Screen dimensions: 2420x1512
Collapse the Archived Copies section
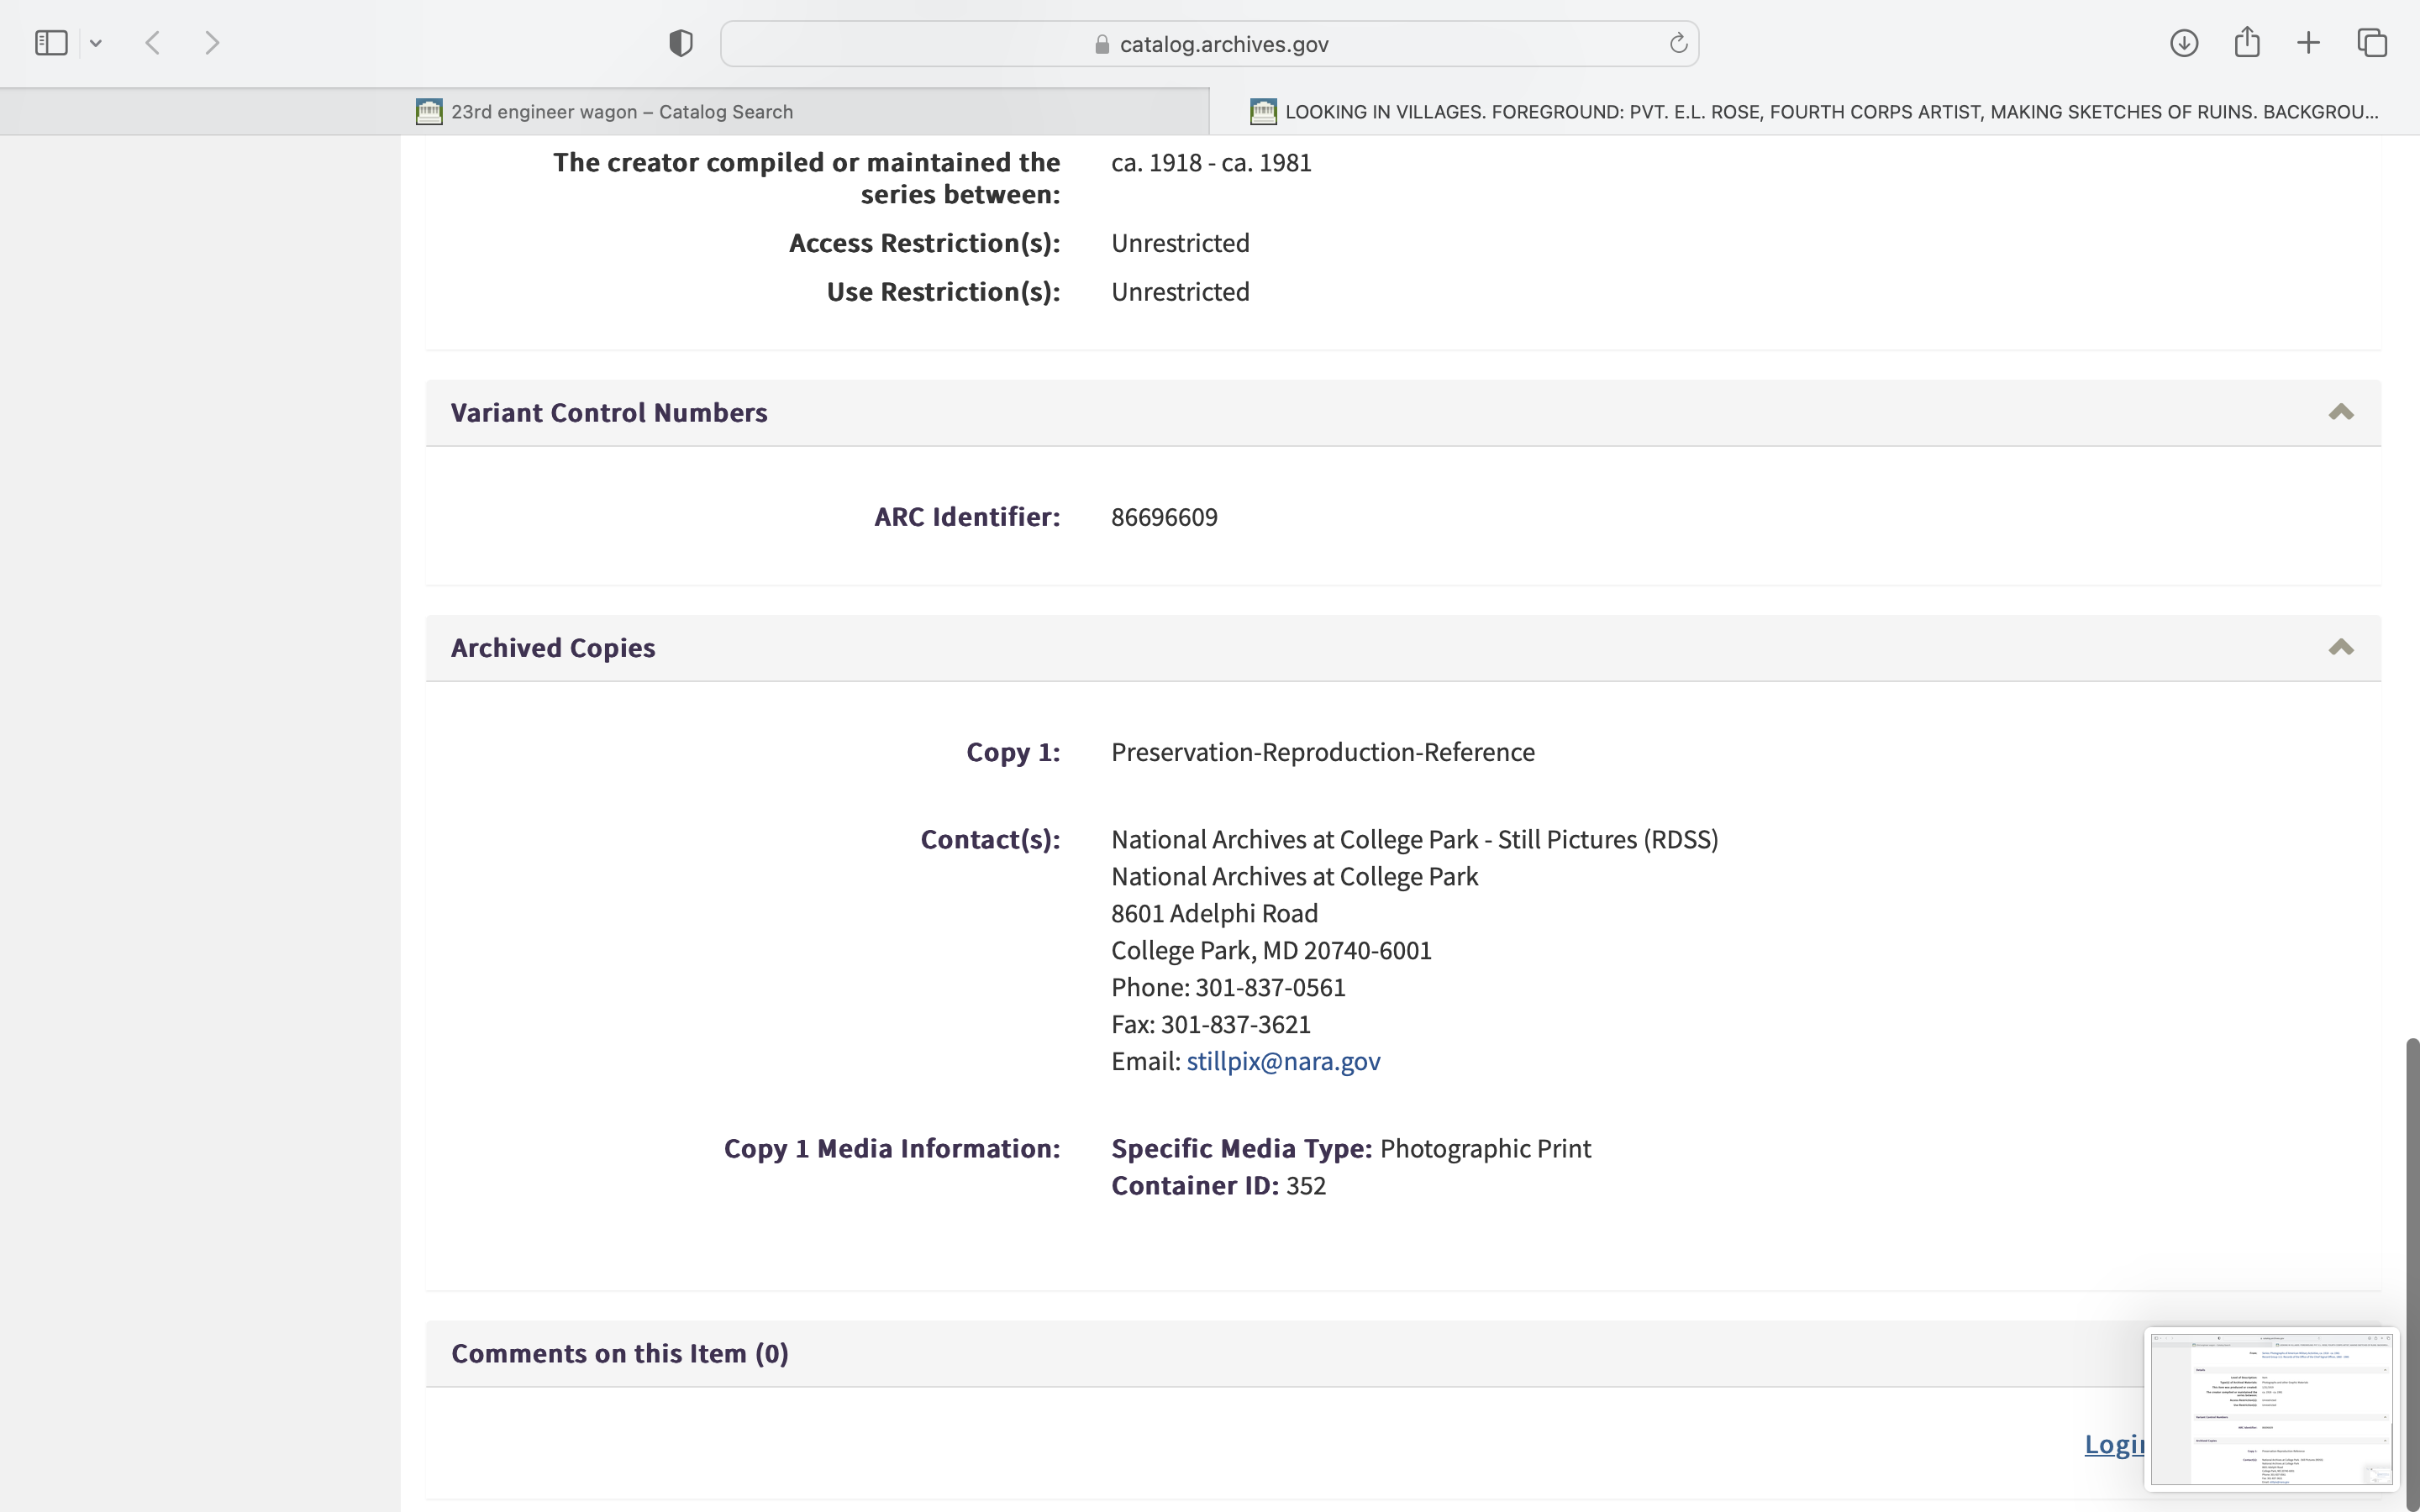2340,647
